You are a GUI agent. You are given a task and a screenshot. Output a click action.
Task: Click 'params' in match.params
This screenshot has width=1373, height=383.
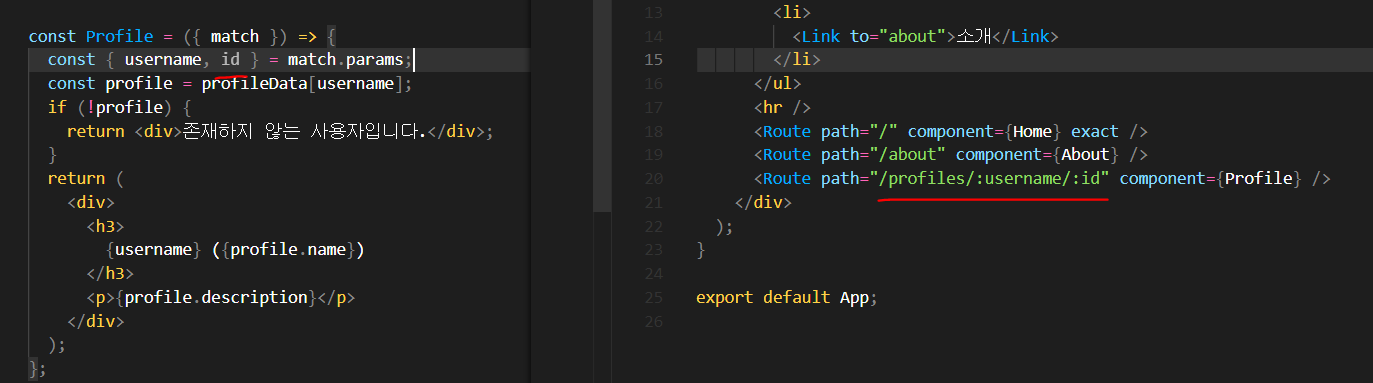(374, 60)
